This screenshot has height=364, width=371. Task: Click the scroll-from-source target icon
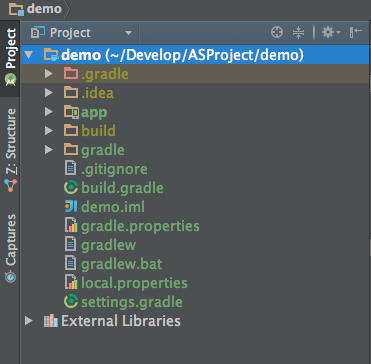277,32
